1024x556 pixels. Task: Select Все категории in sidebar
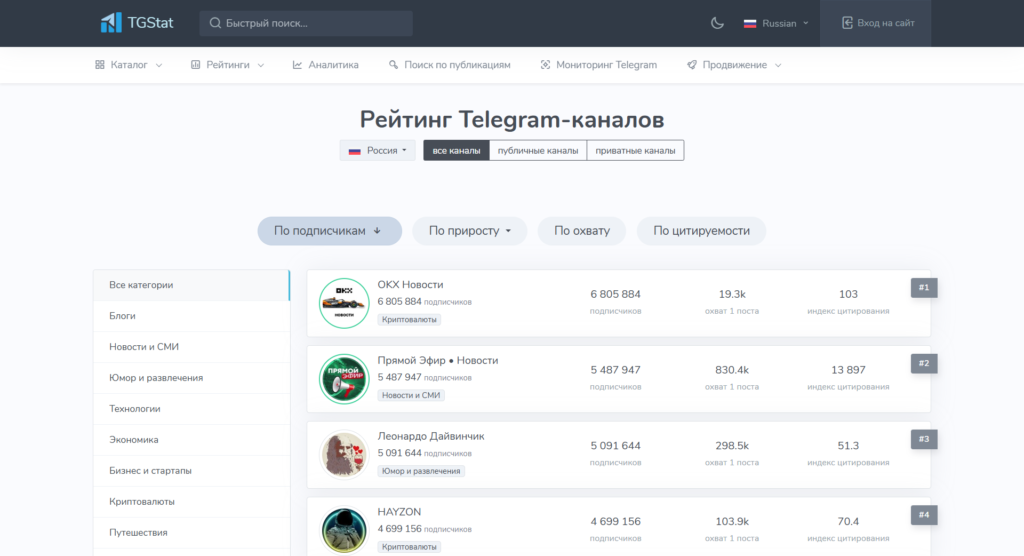coord(191,285)
